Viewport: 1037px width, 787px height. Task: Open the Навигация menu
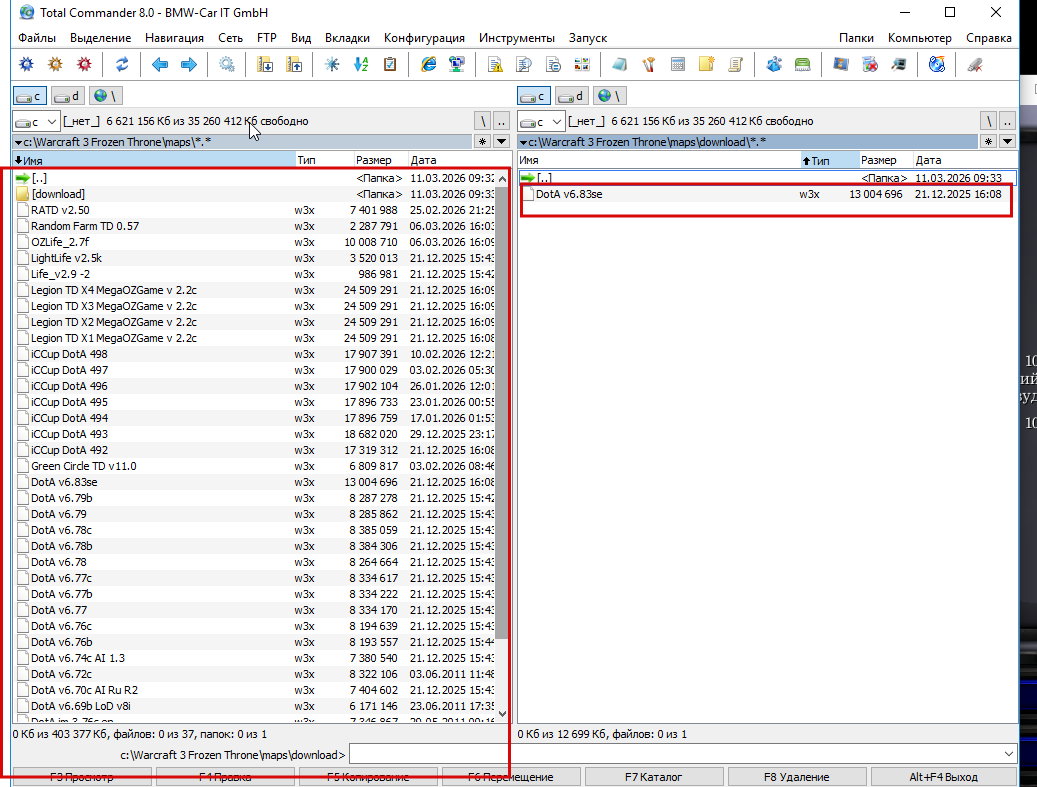coord(175,38)
